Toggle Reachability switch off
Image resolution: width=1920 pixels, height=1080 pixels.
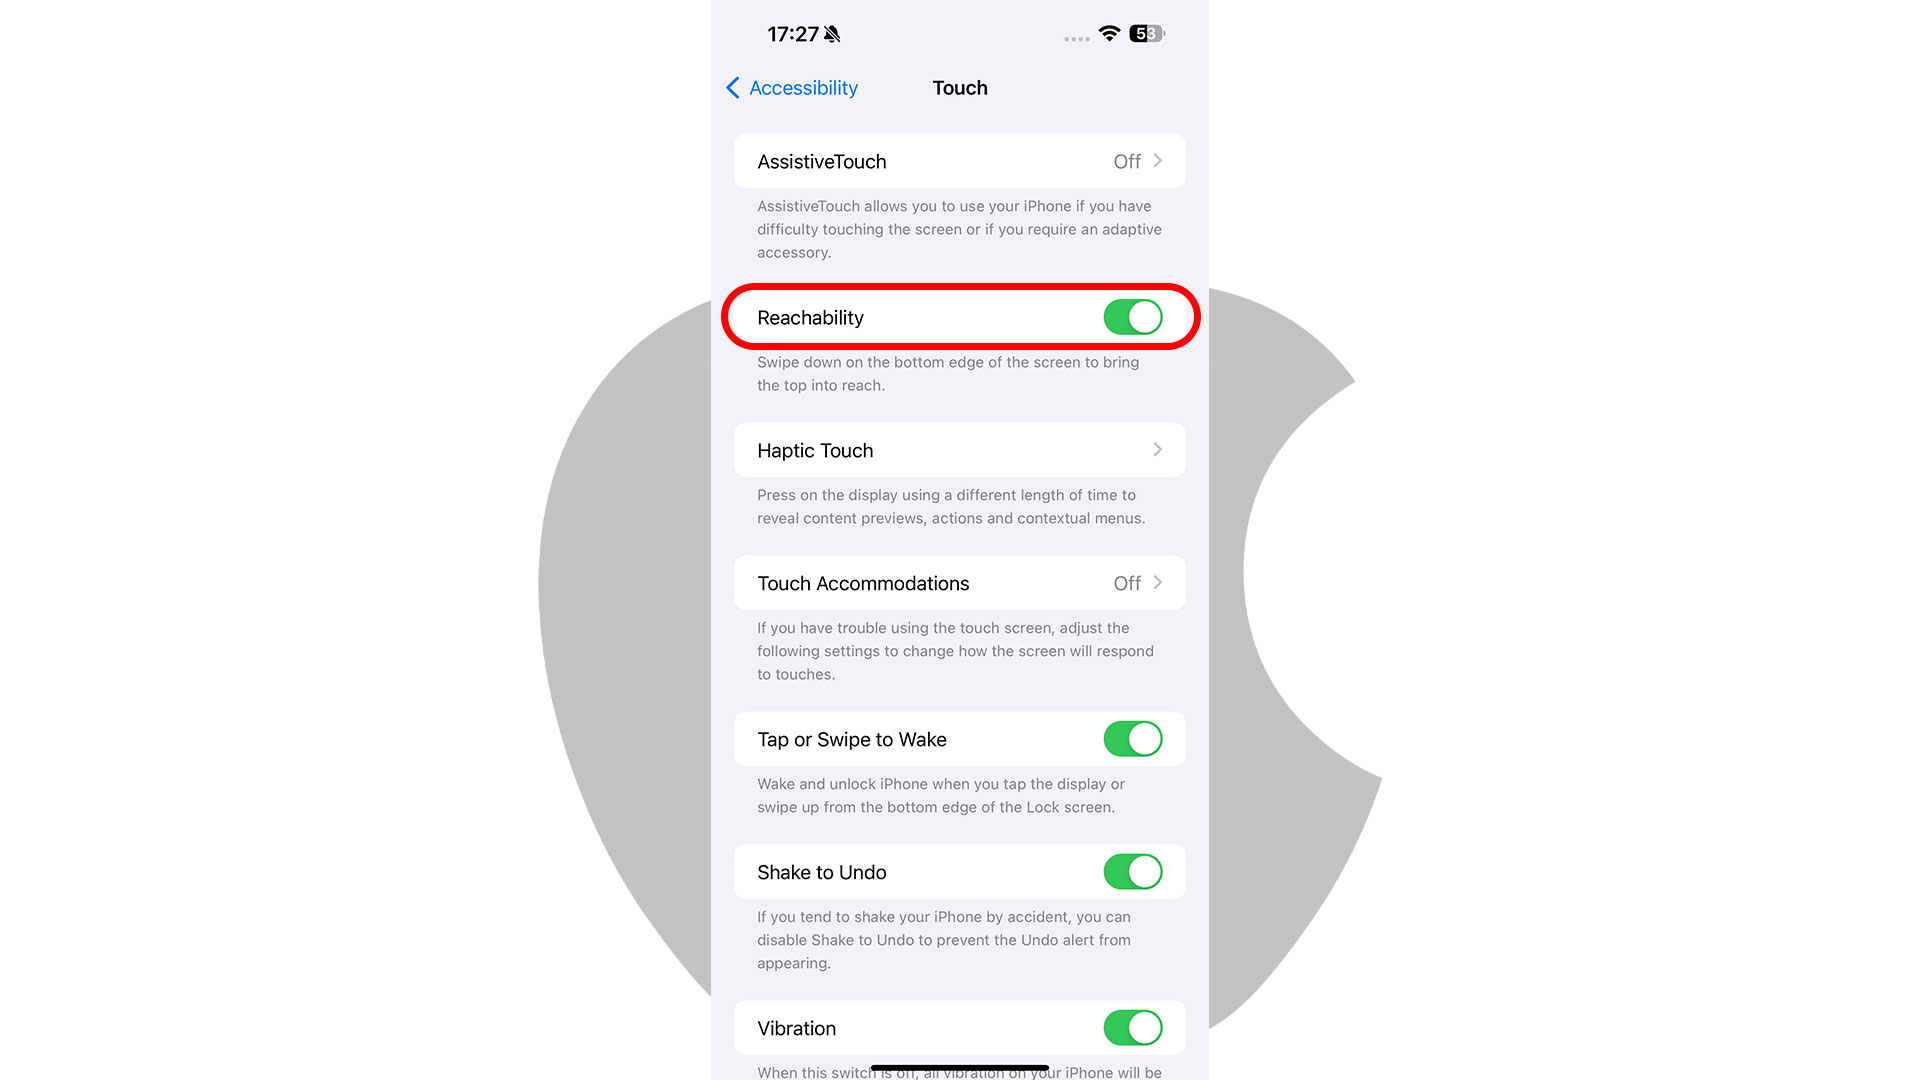(x=1133, y=316)
